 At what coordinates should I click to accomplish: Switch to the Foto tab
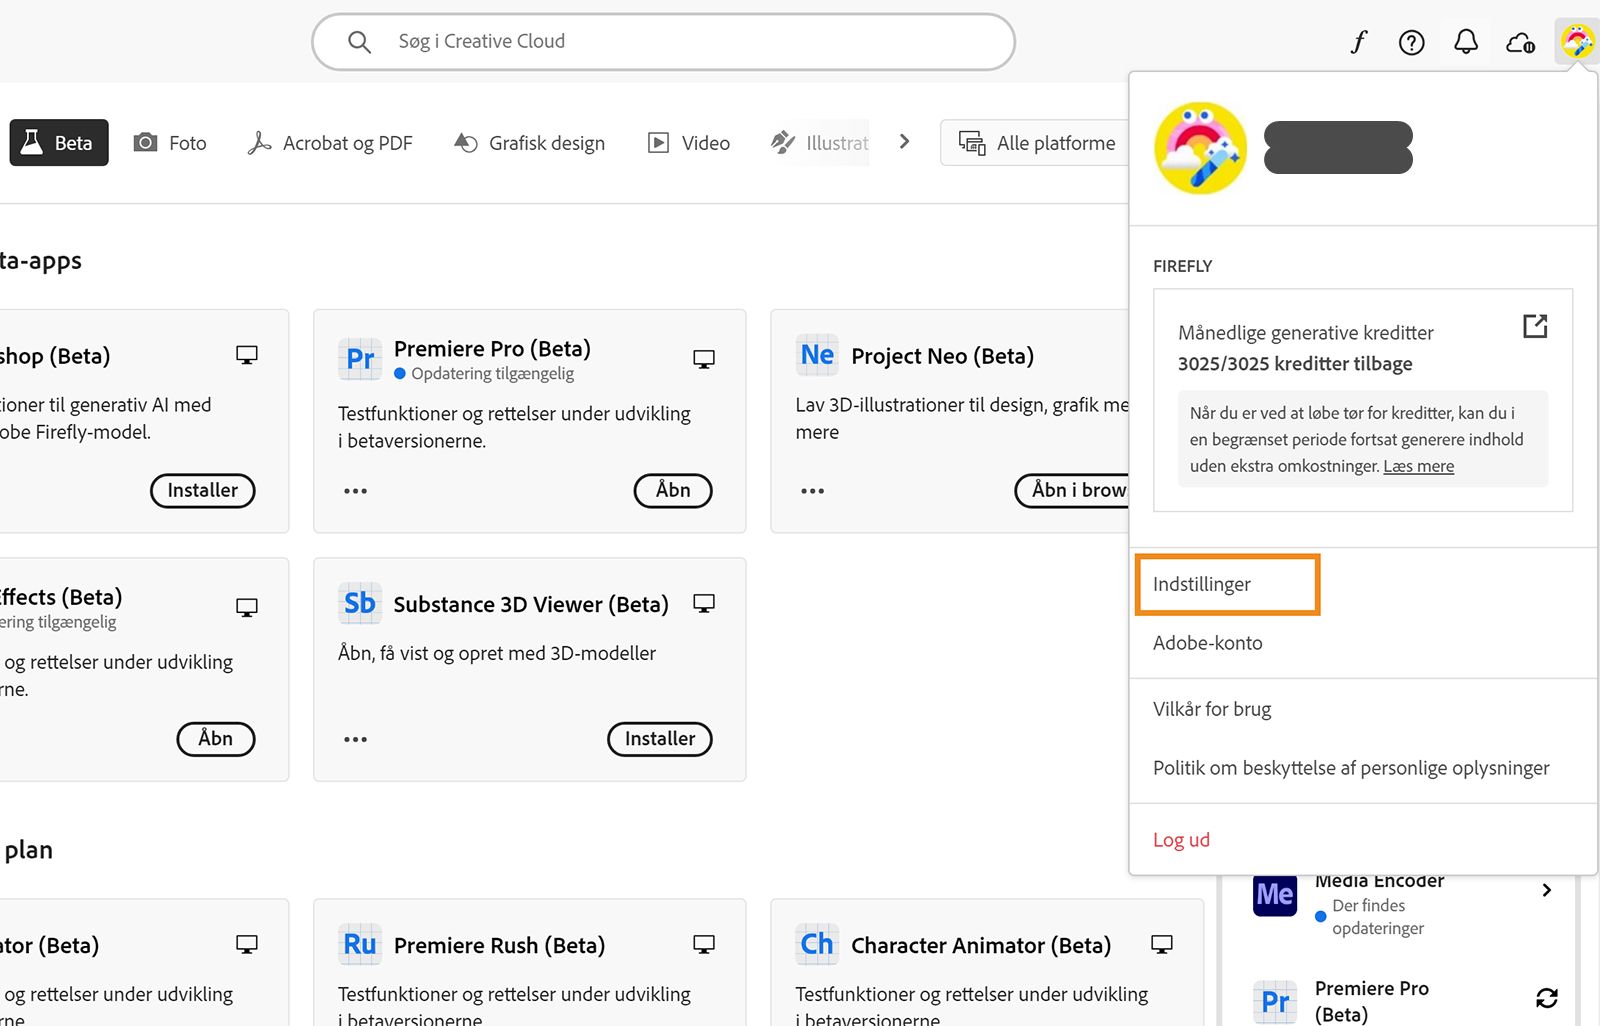[x=170, y=143]
